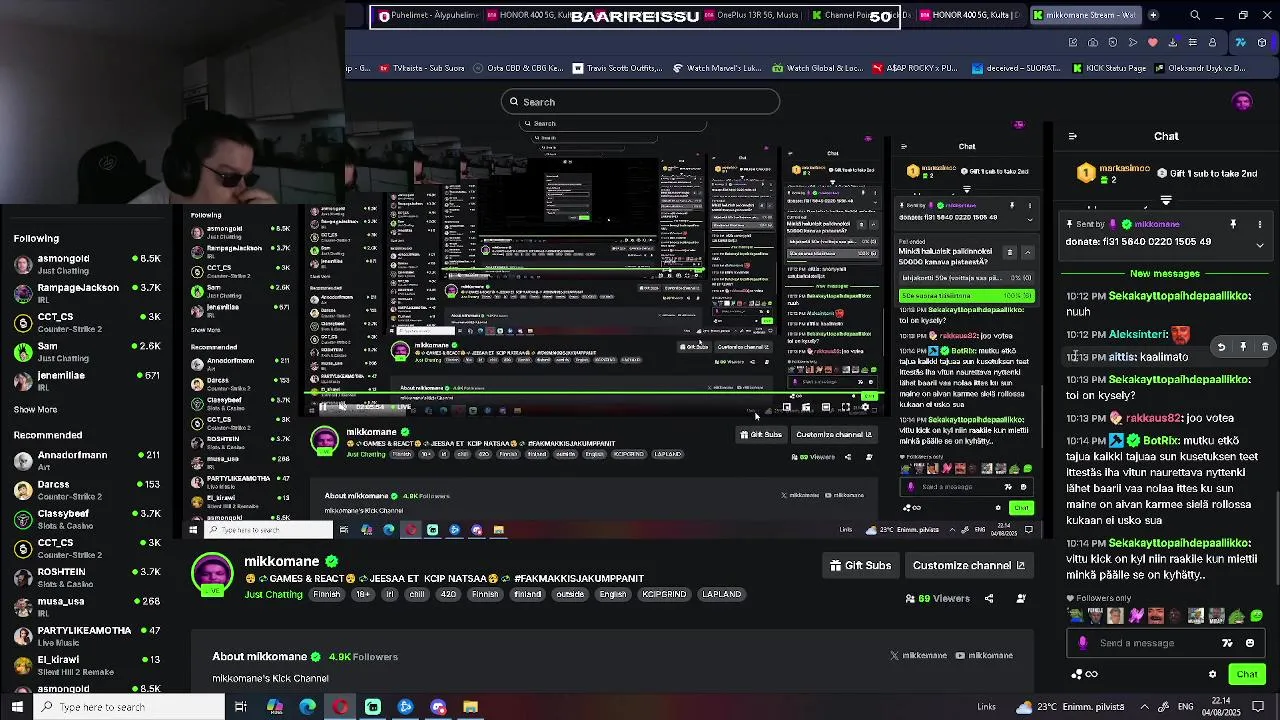The height and width of the screenshot is (720, 1280).
Task: Click Windows Type here to search
Action: click(x=129, y=707)
